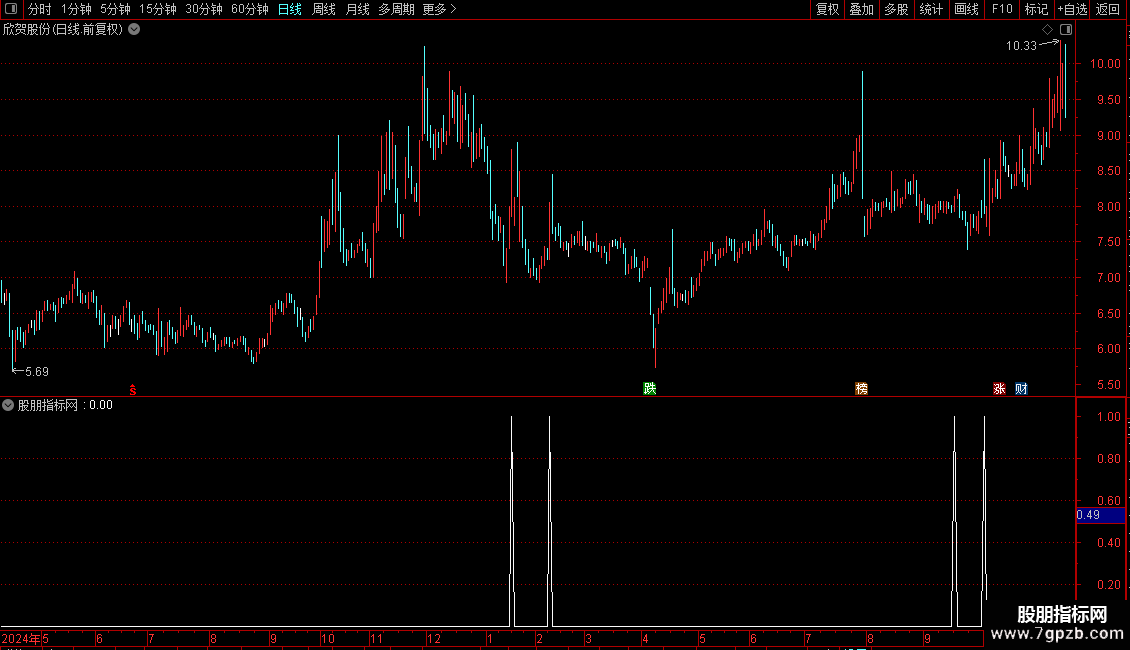Open the 复权 adjustment options
This screenshot has width=1130, height=650.
click(827, 9)
